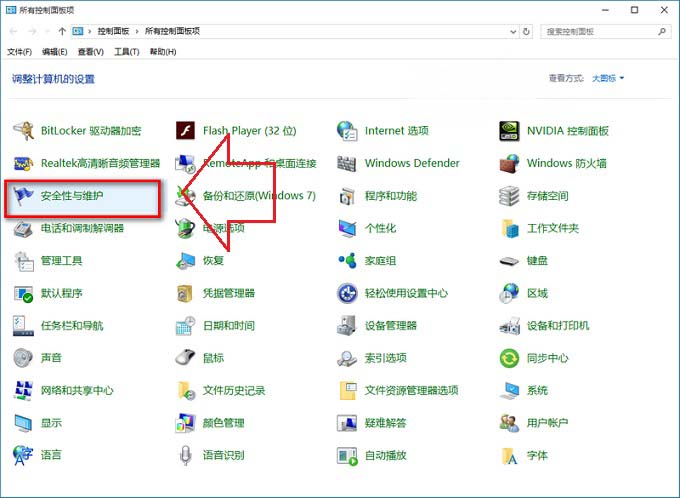Open the 自动播放 icon
This screenshot has height=498, width=680.
coord(347,455)
